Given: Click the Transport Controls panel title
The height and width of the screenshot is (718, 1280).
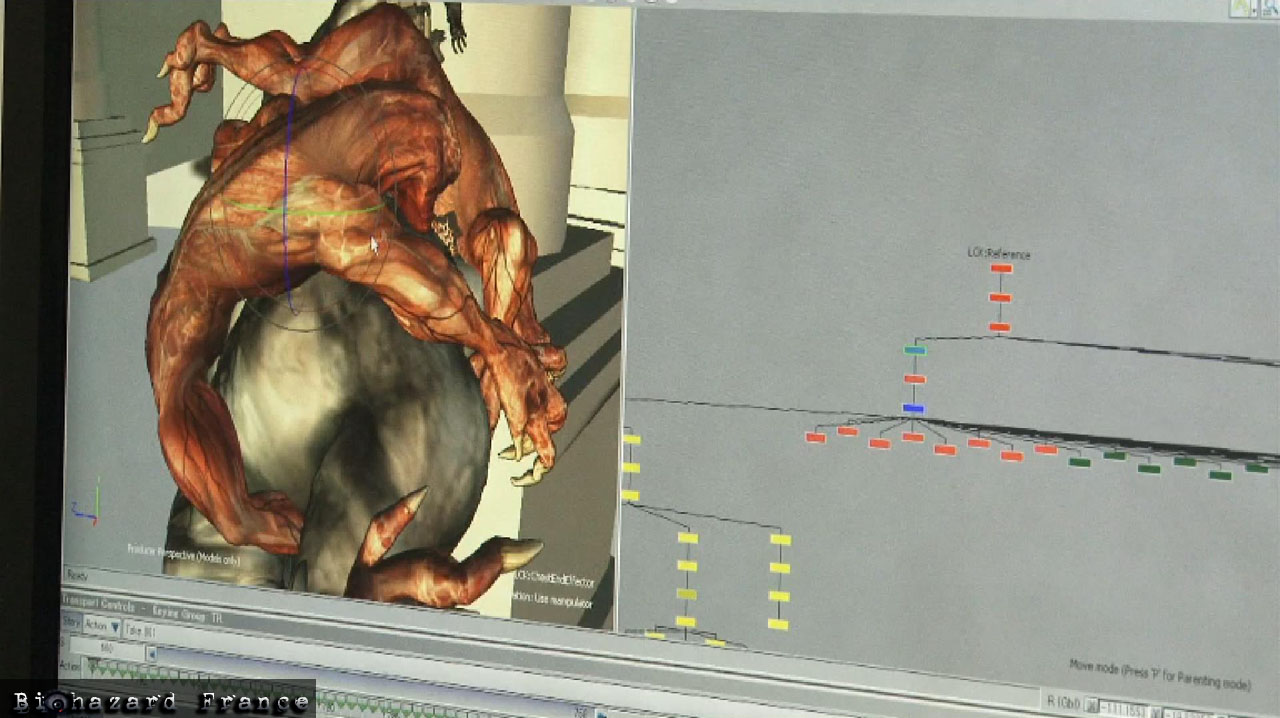Looking at the screenshot, I should tap(98, 602).
